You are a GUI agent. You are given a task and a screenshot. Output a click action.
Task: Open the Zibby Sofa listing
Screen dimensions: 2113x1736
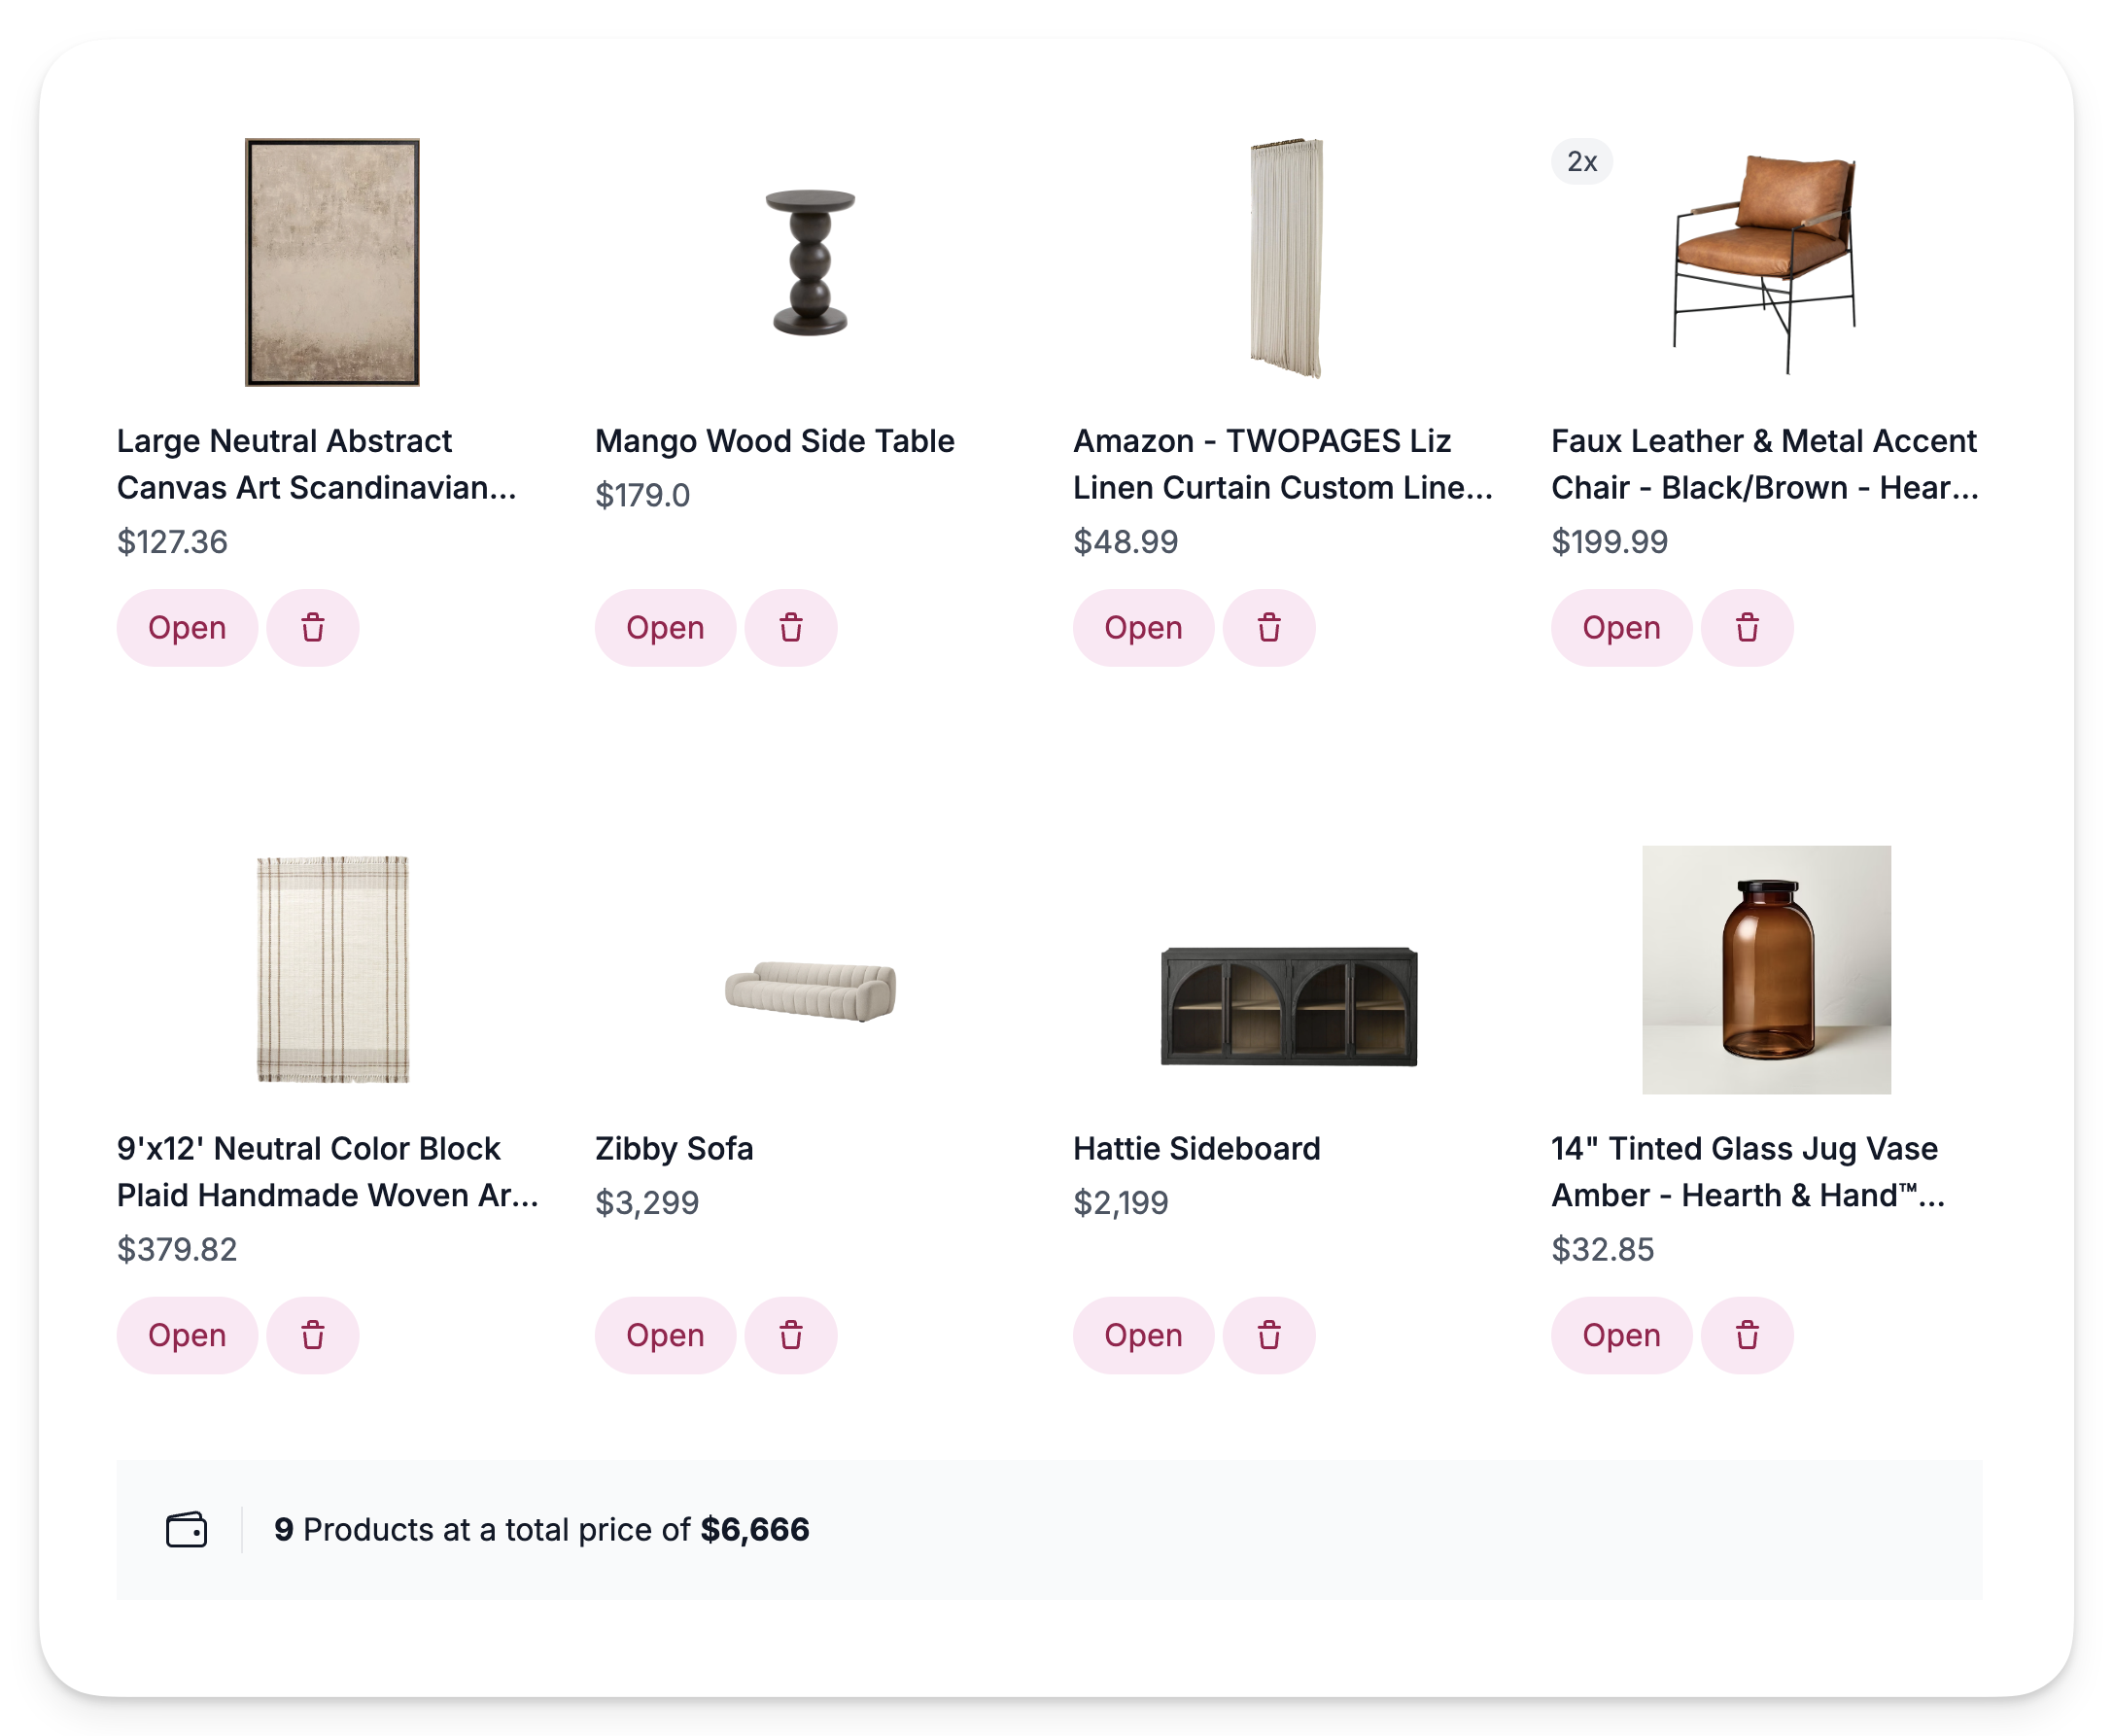(x=664, y=1335)
